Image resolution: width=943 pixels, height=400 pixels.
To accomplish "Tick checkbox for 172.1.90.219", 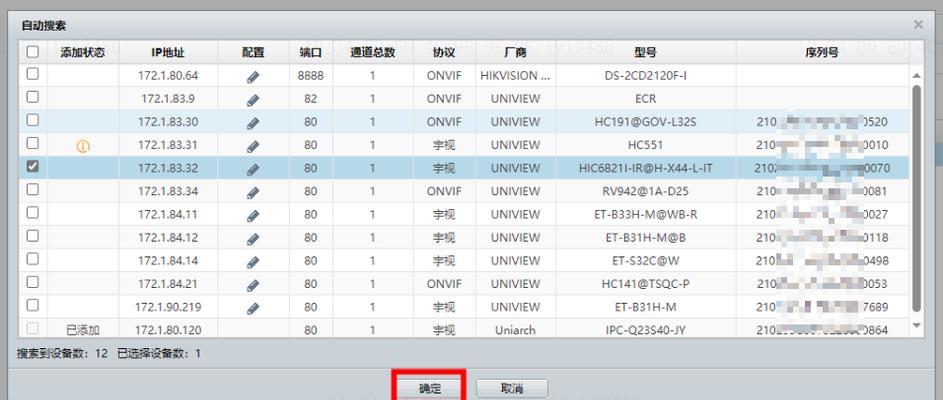I will (32, 305).
